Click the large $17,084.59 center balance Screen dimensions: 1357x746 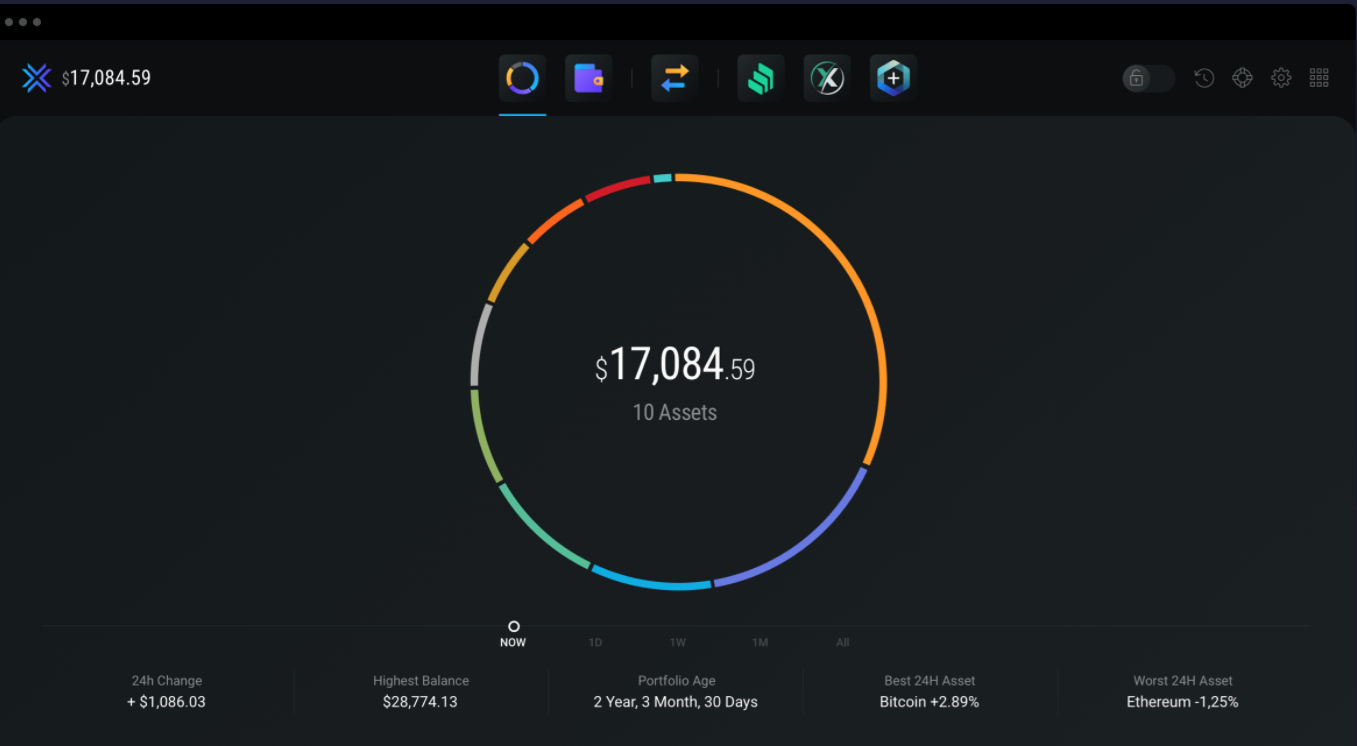[x=675, y=365]
